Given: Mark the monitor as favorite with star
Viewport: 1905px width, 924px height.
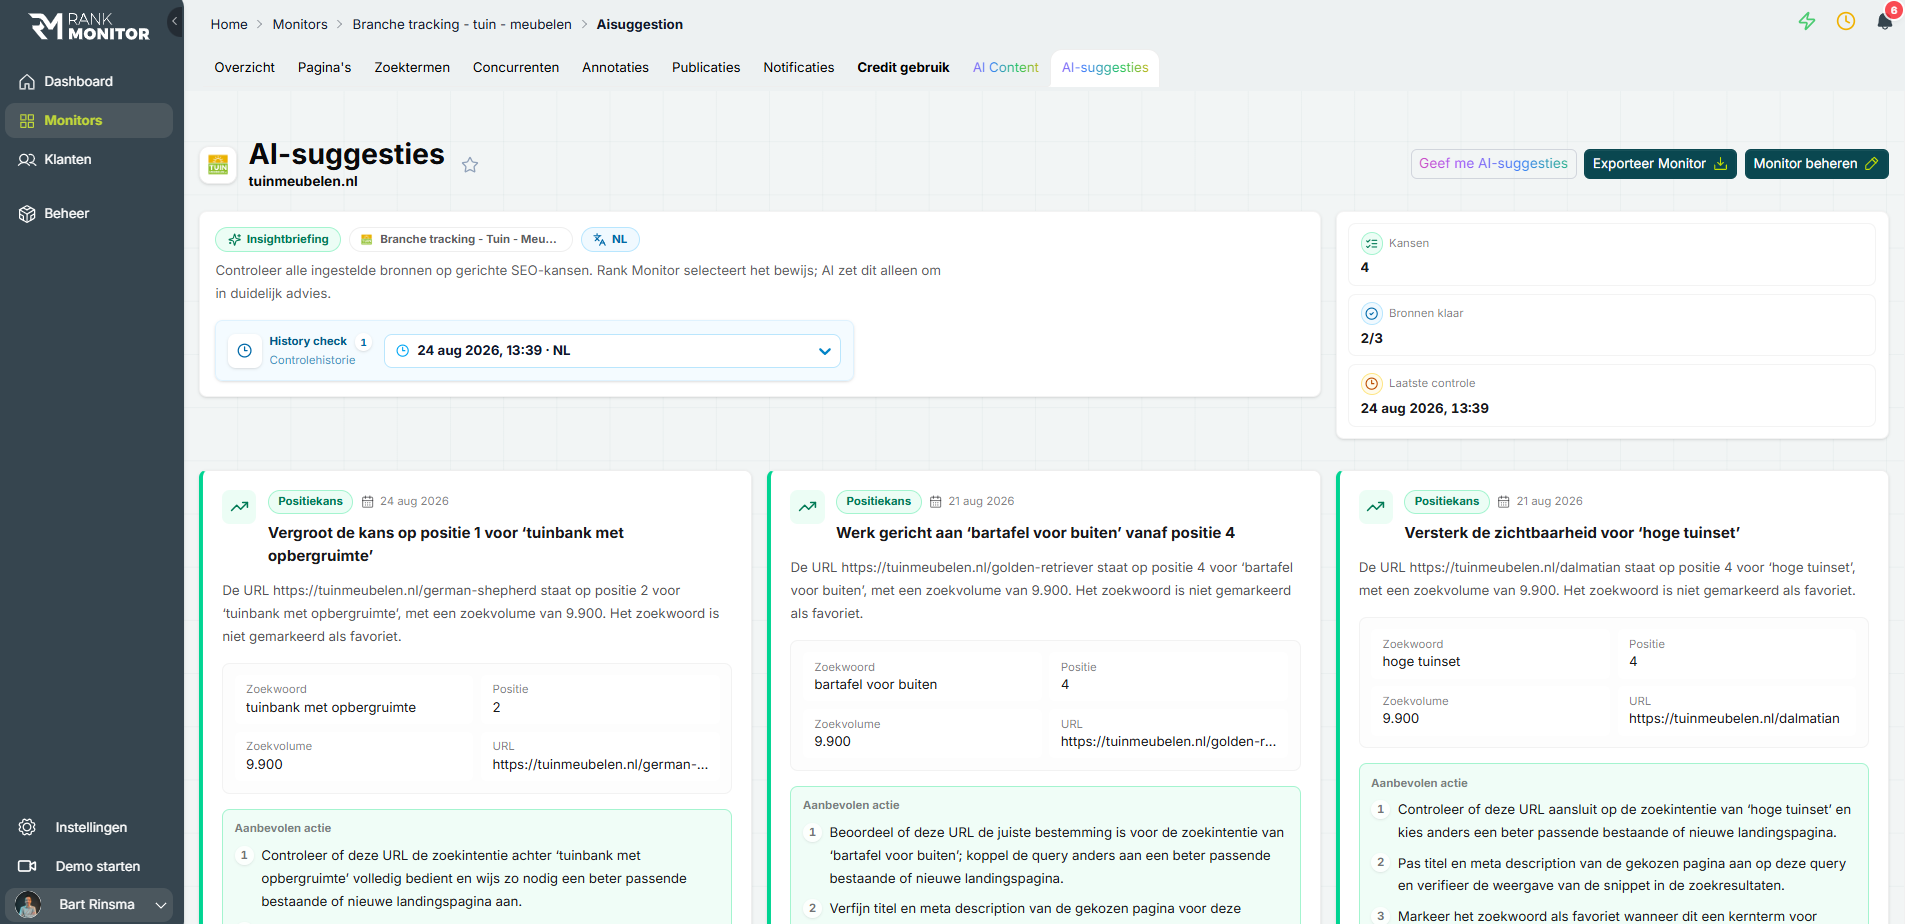Looking at the screenshot, I should click(470, 165).
